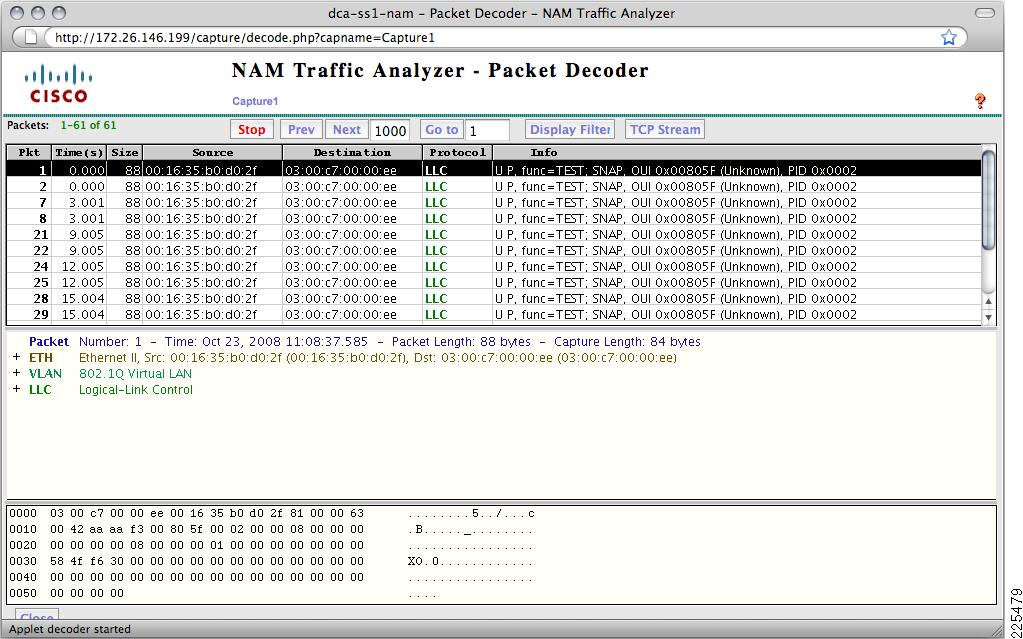Click the Info cell of packet 29
Image resolution: width=1023 pixels, height=639 pixels.
click(737, 315)
